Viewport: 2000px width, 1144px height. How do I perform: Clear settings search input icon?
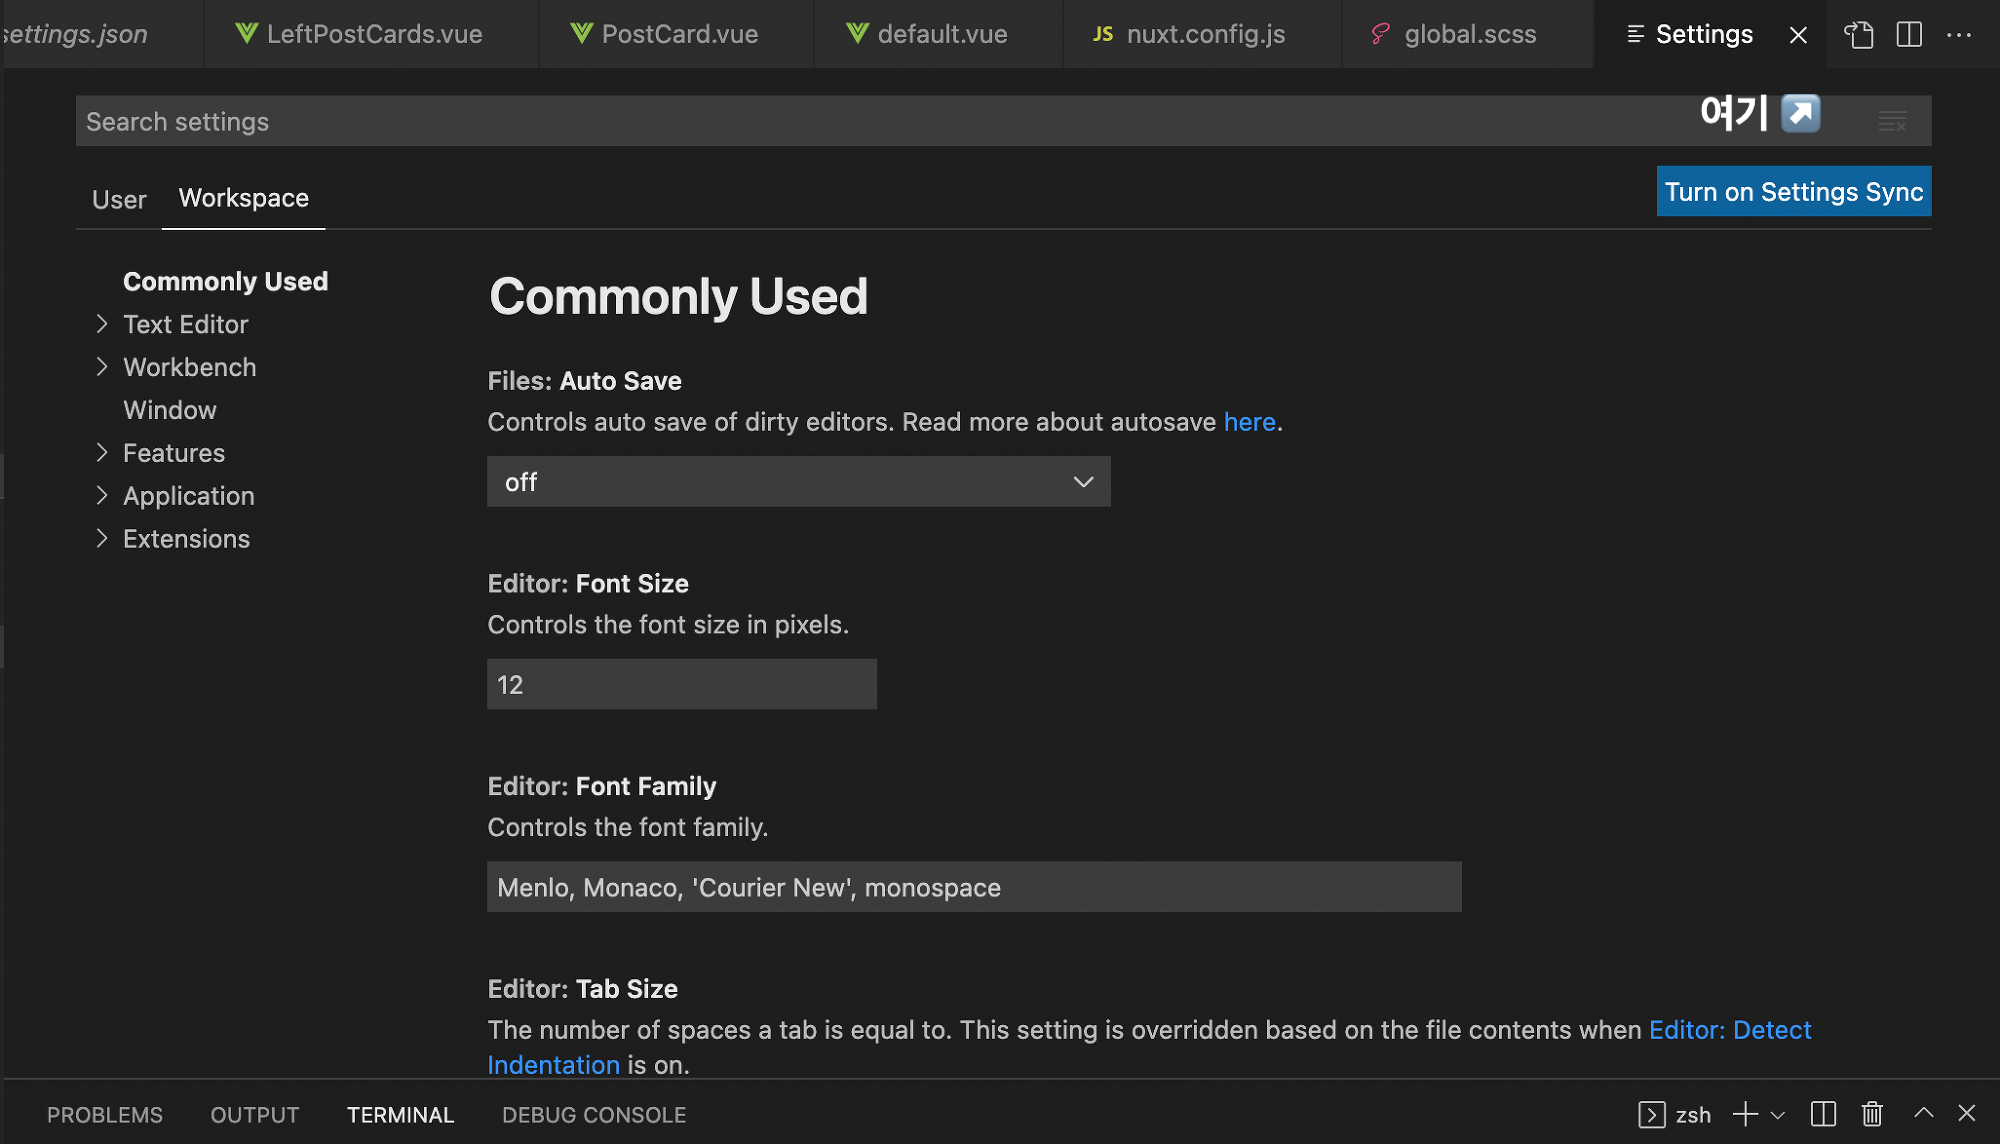(1892, 122)
